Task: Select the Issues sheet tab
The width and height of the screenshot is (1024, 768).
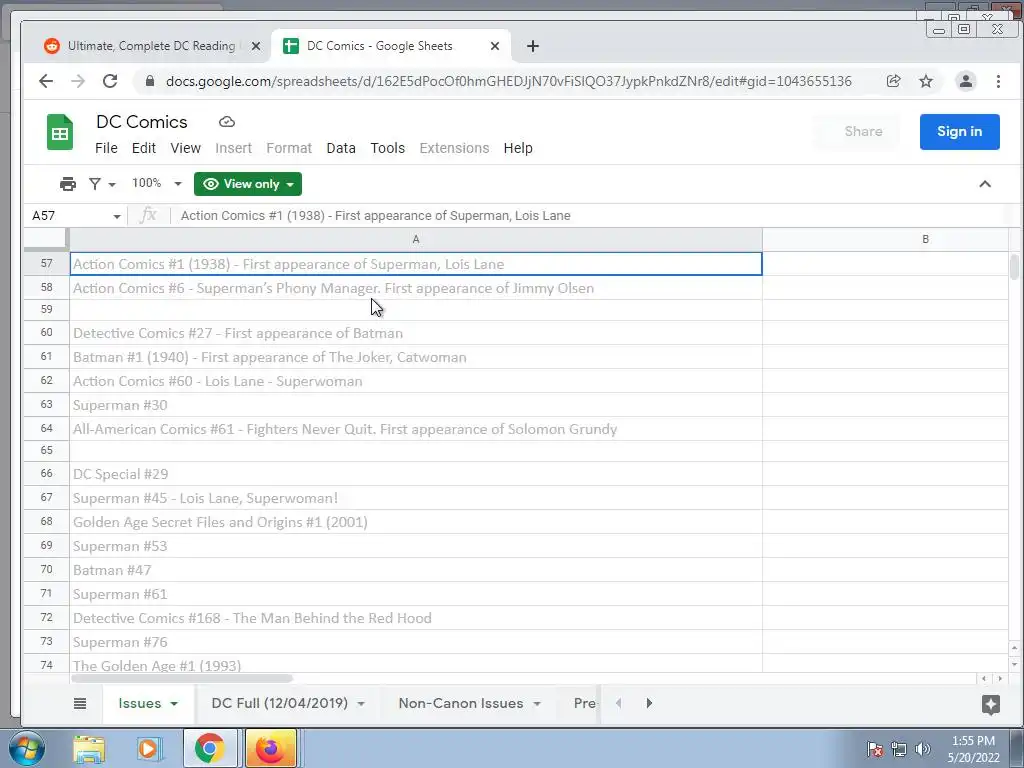Action: coord(139,703)
